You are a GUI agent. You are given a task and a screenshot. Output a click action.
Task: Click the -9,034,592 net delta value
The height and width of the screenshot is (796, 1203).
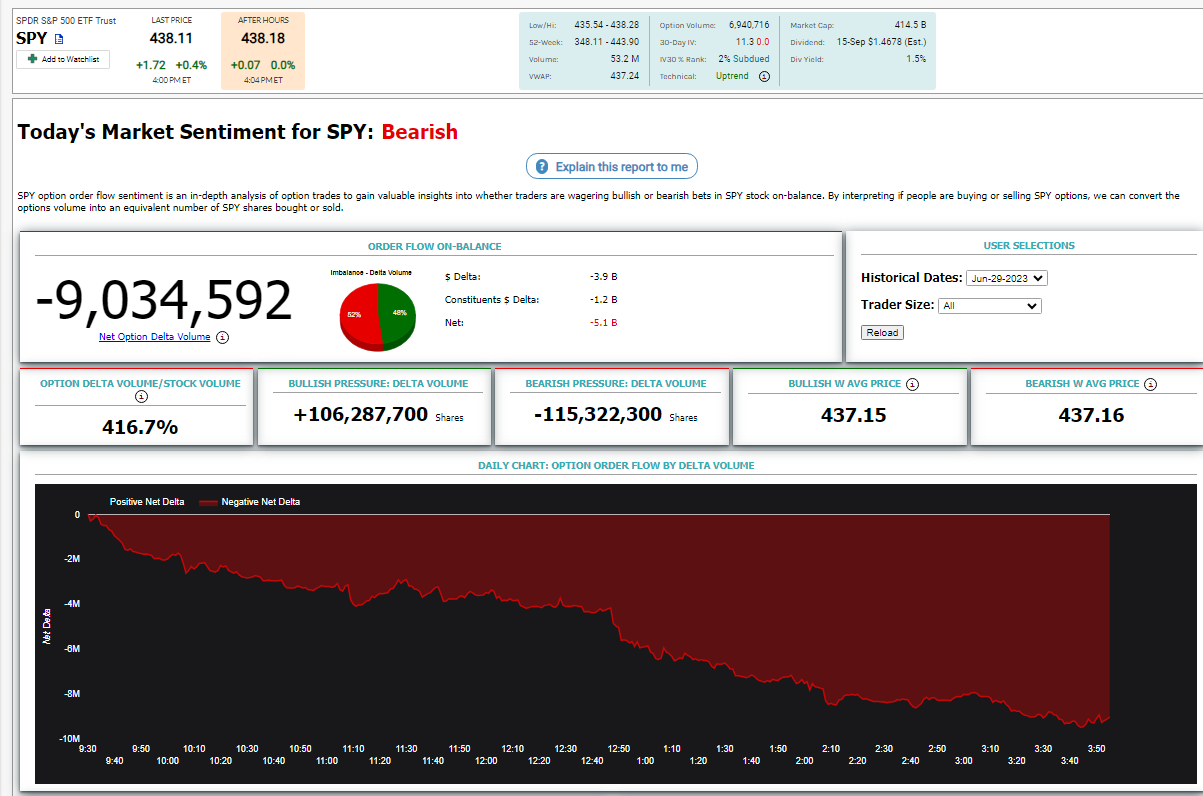pos(164,300)
